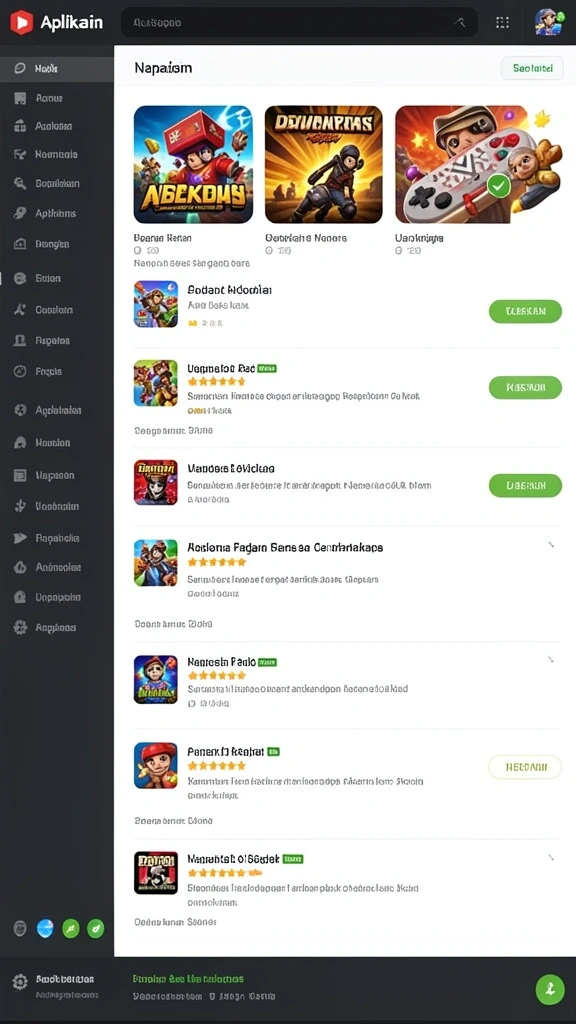Screen dimensions: 576x1024
Task: Open the Rapabela sidebar item
Action: click(x=57, y=538)
